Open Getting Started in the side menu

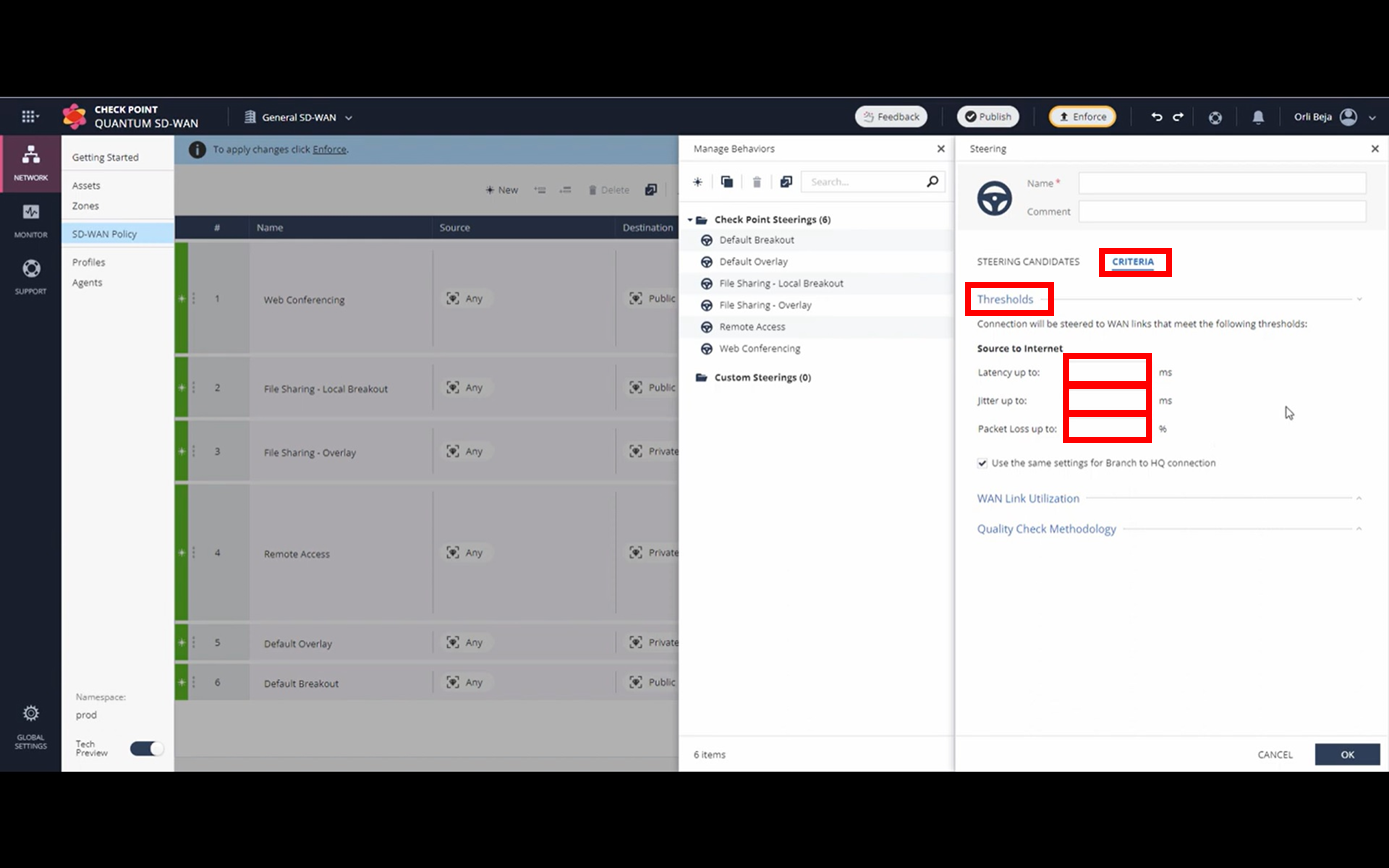pyautogui.click(x=105, y=157)
